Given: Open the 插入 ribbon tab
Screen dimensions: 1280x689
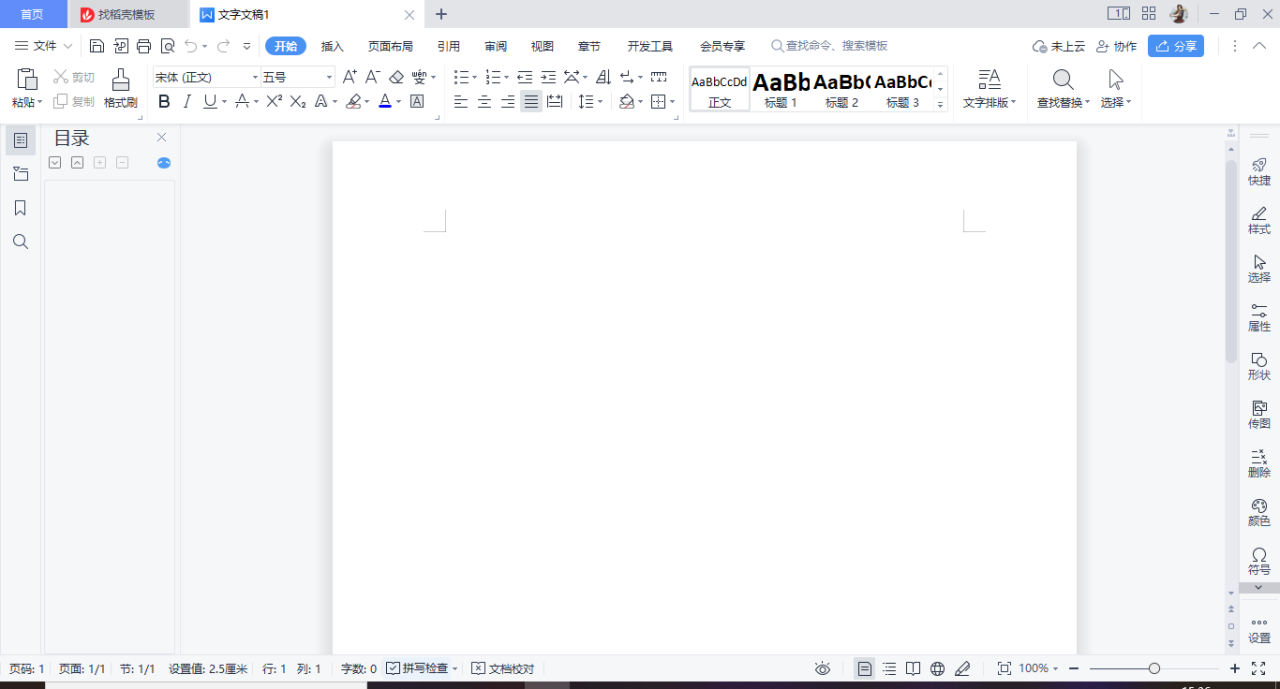Looking at the screenshot, I should click(332, 46).
